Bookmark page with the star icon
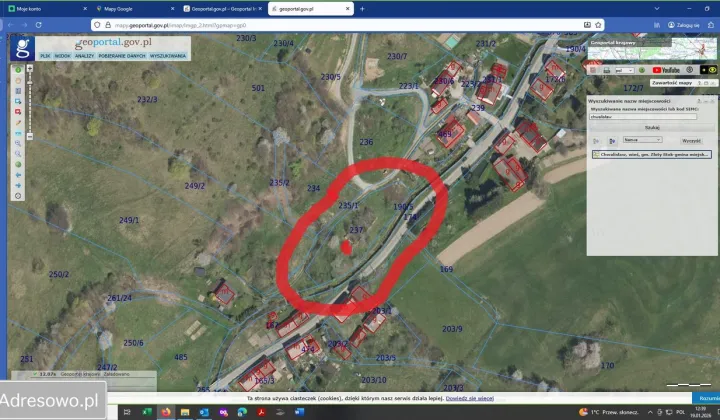Image resolution: width=720 pixels, height=420 pixels. [598, 25]
